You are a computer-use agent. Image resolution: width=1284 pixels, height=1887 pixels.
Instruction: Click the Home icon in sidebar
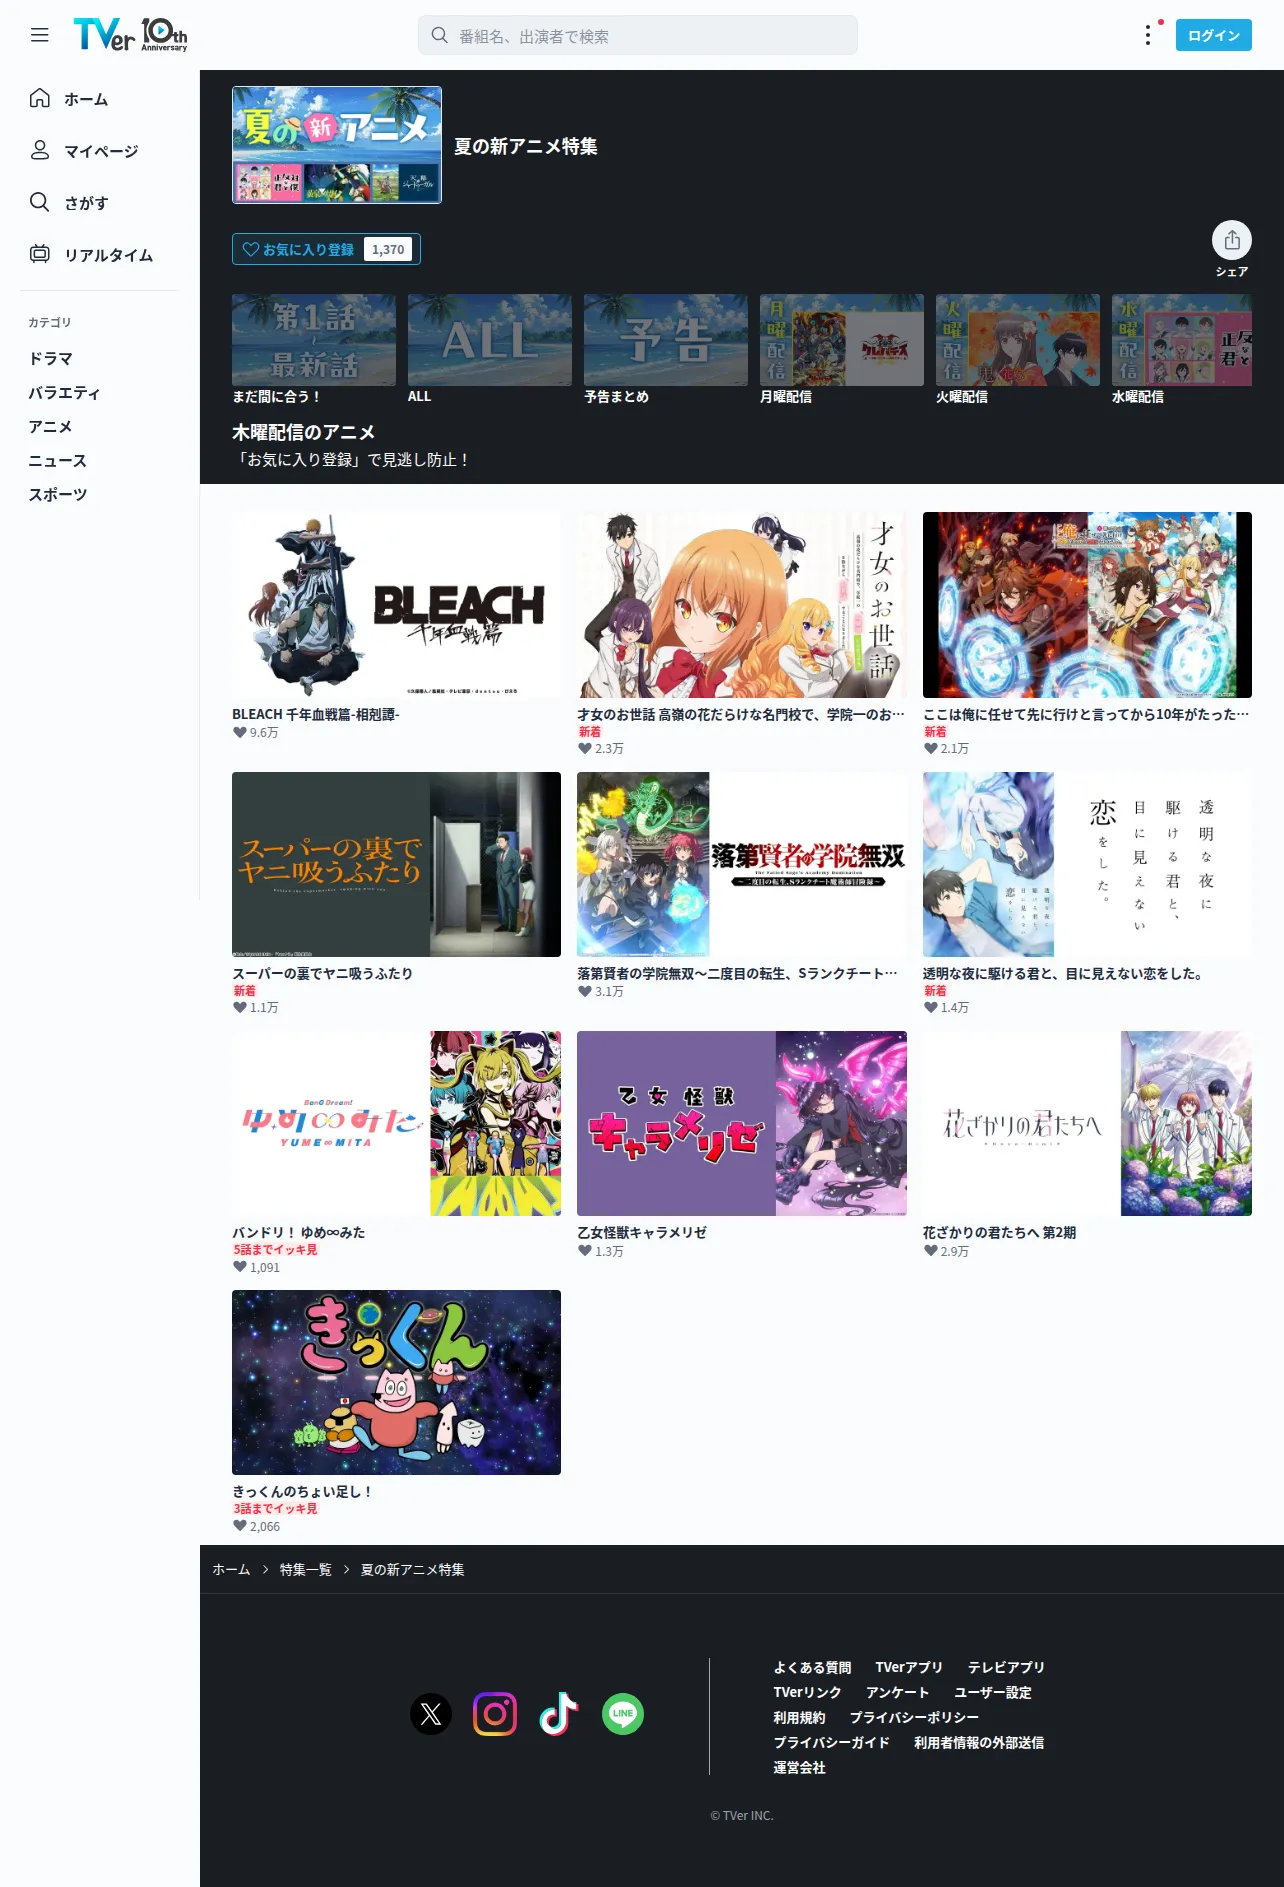(x=40, y=98)
